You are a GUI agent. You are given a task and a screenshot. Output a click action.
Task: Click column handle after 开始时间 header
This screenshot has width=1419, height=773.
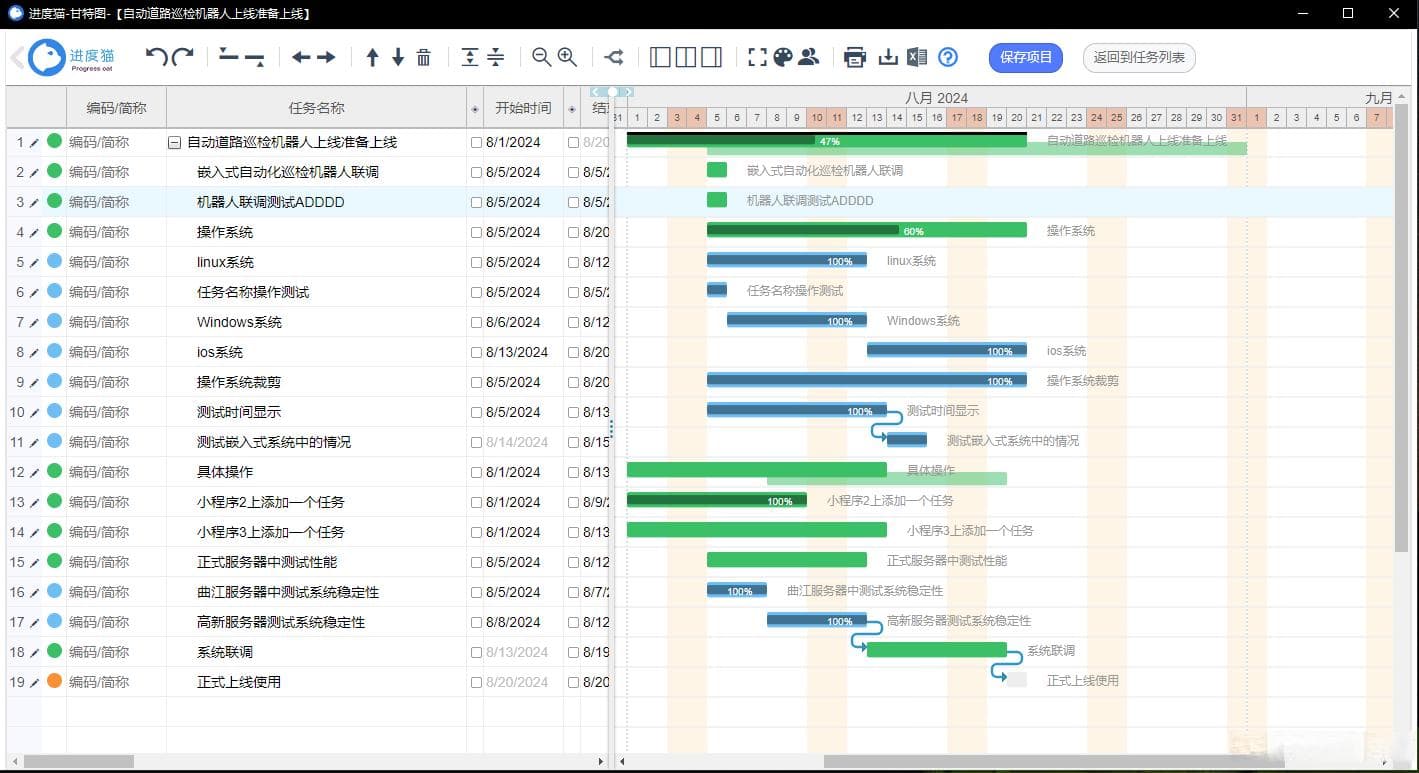[571, 108]
